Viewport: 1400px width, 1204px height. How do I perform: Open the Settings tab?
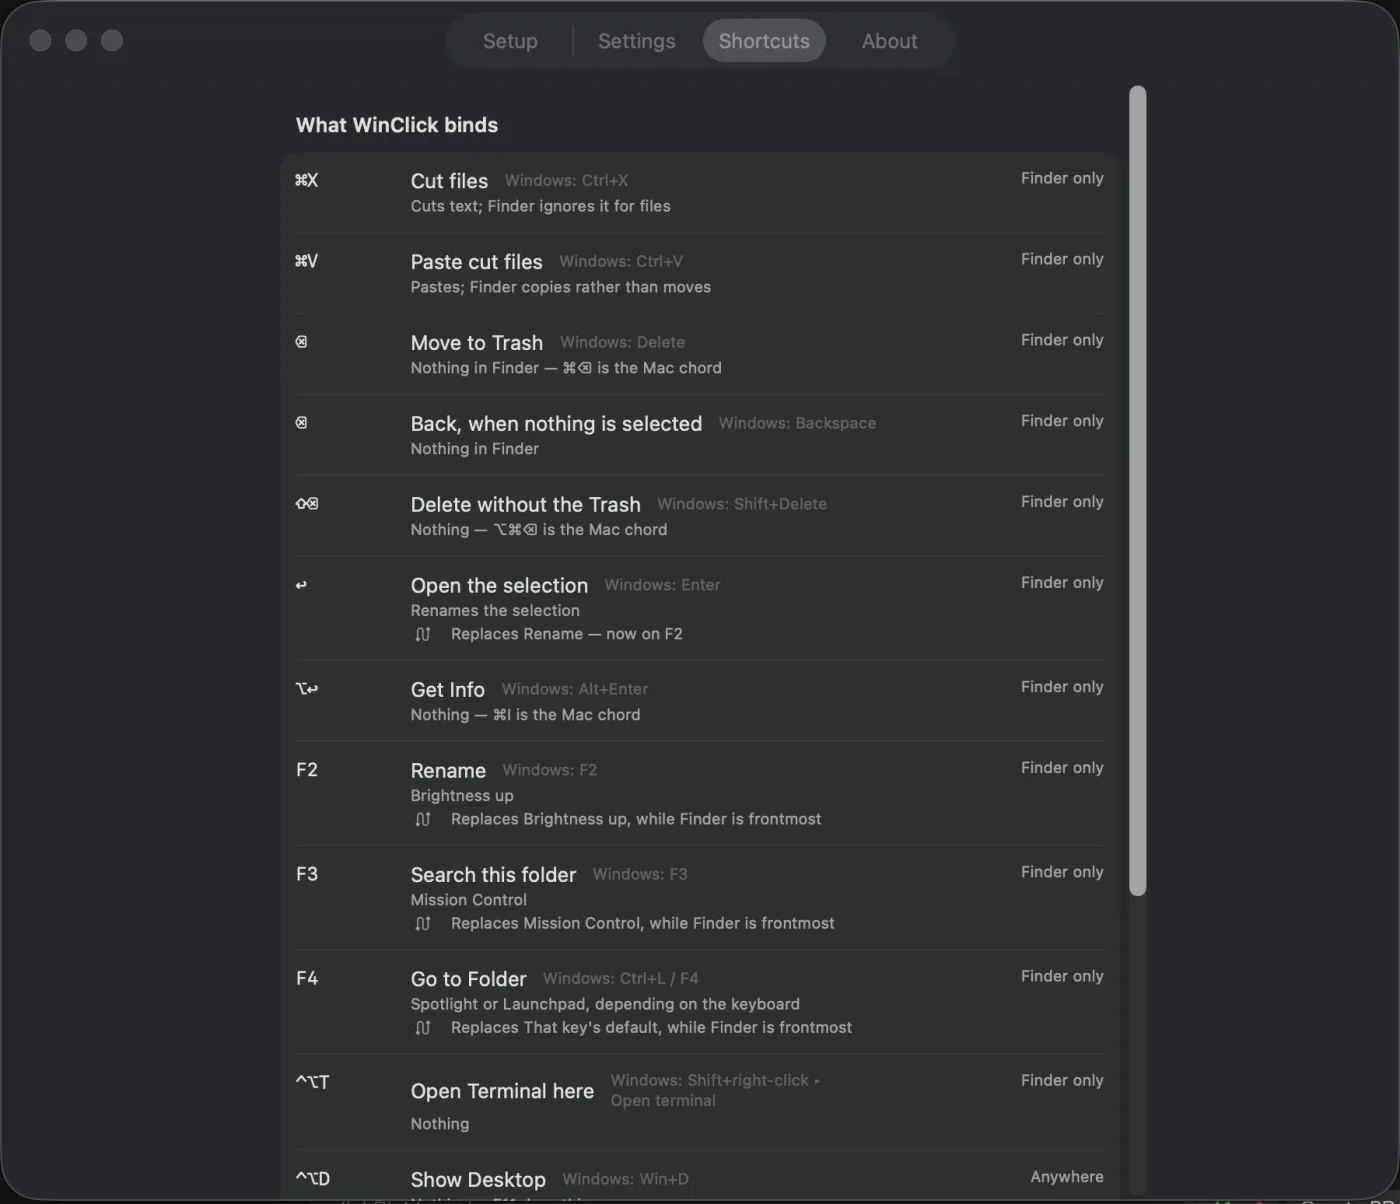[x=636, y=41]
